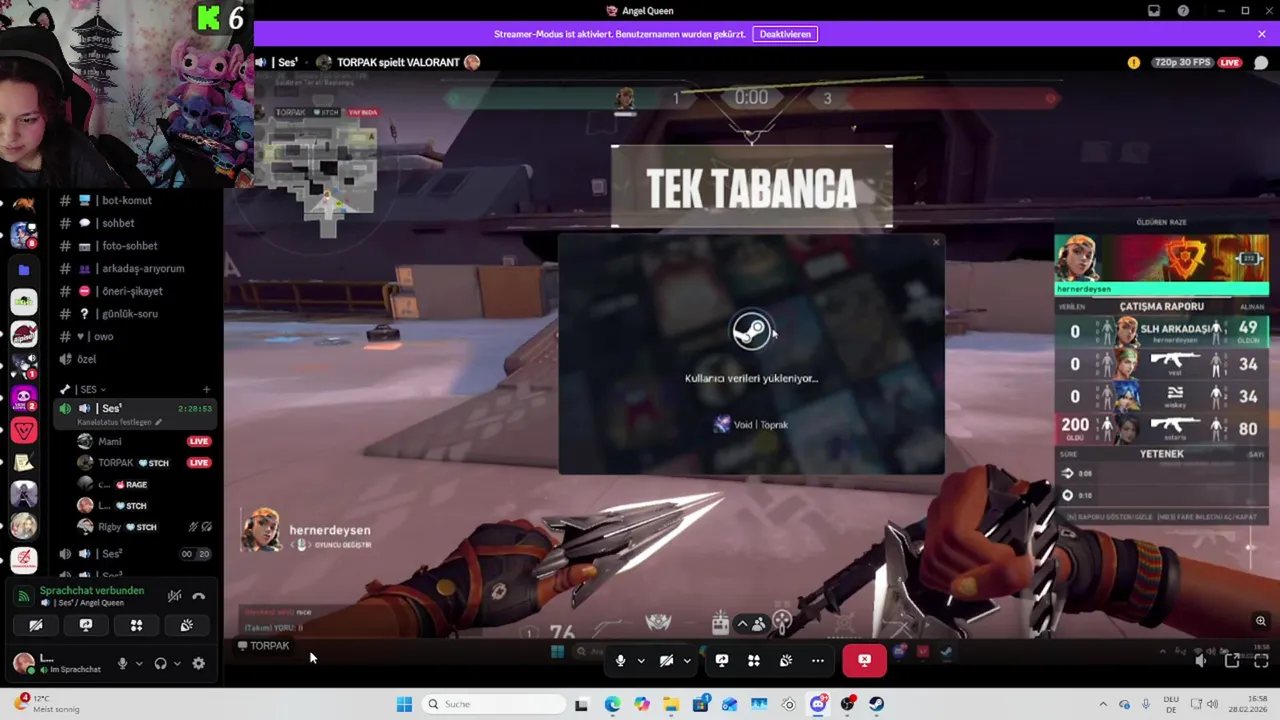Adjust stream volume with the speaker icon
This screenshot has height=720, width=1280.
tap(1201, 661)
